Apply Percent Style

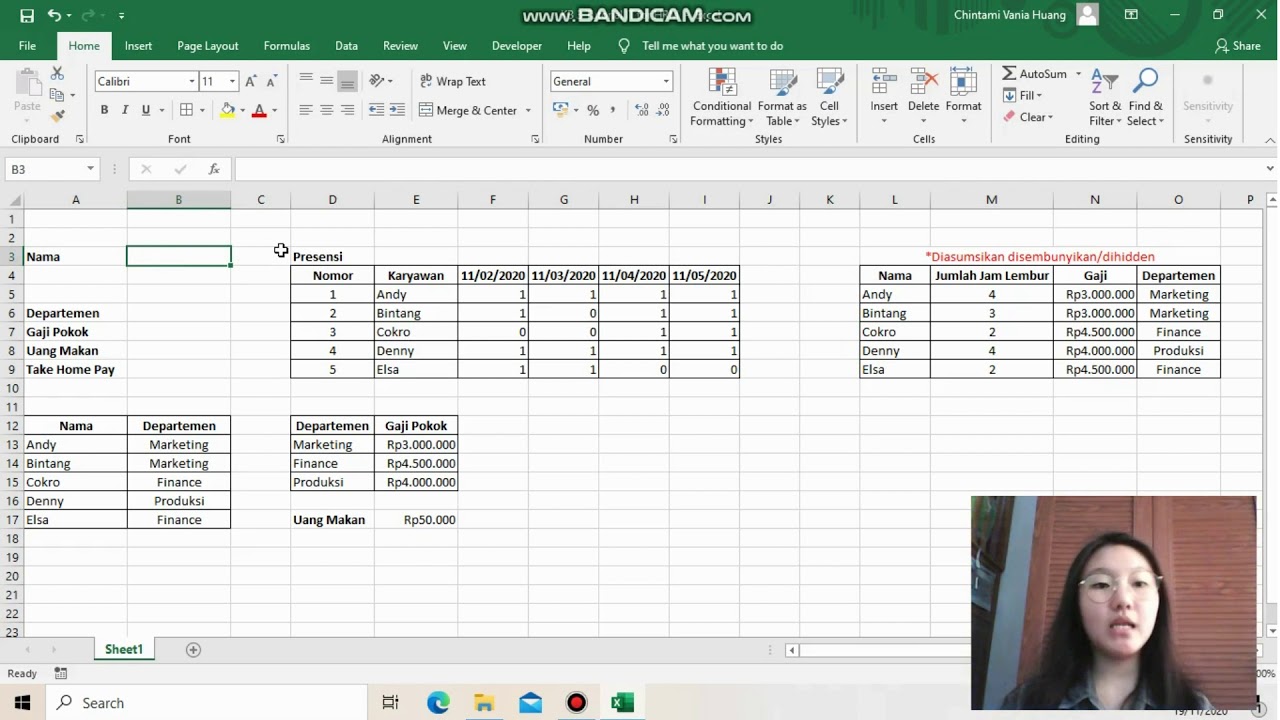click(x=593, y=110)
